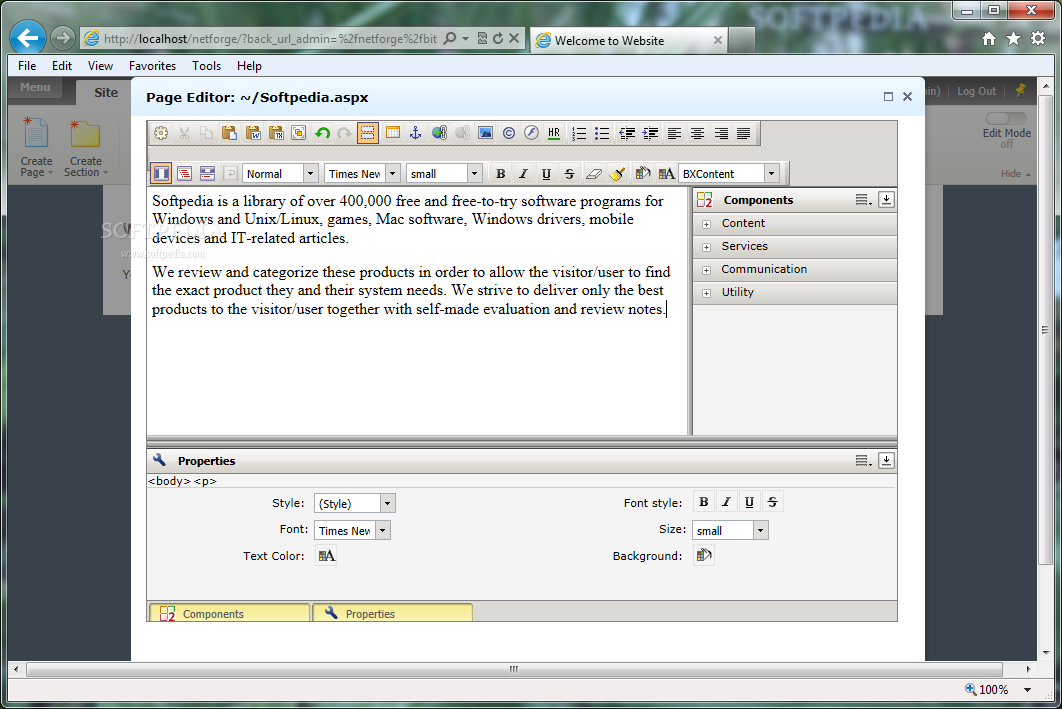
Task: Click the settings gear icon in editor toolbar
Action: [161, 133]
